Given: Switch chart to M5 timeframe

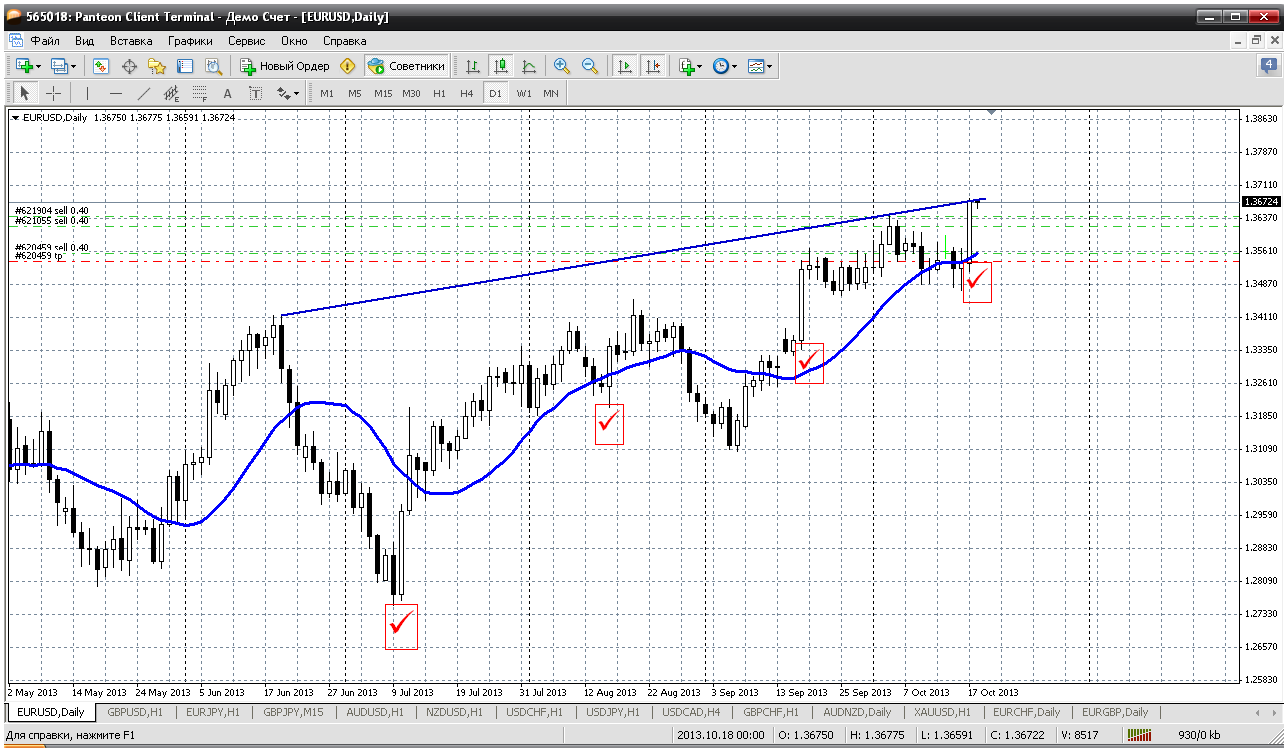Looking at the screenshot, I should (x=355, y=93).
